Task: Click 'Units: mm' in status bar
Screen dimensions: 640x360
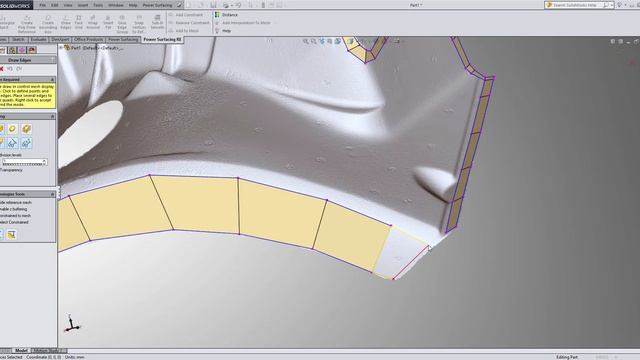Action: [75, 357]
